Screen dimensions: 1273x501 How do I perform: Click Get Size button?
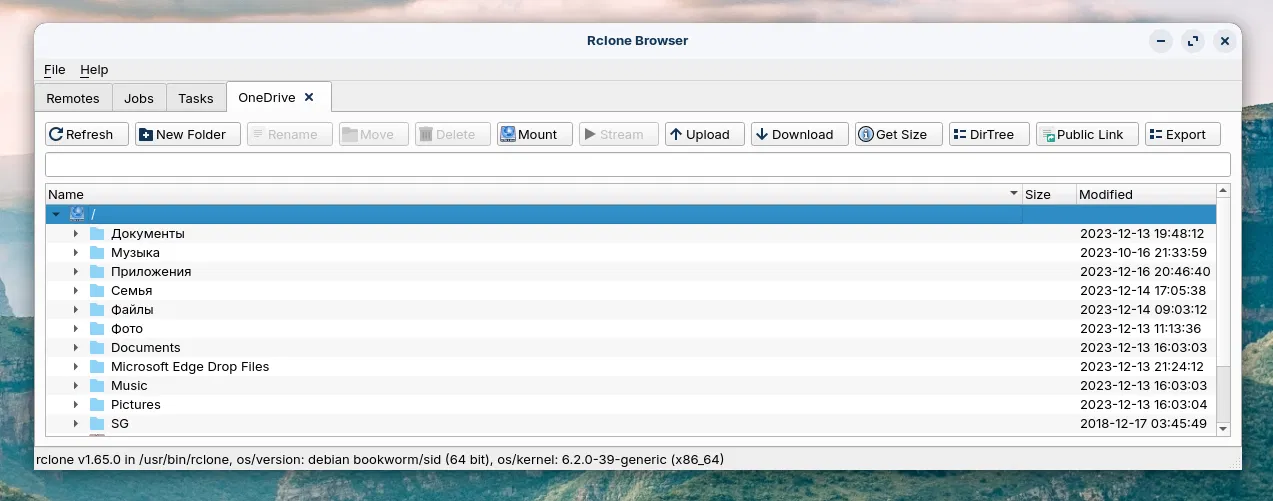898,134
